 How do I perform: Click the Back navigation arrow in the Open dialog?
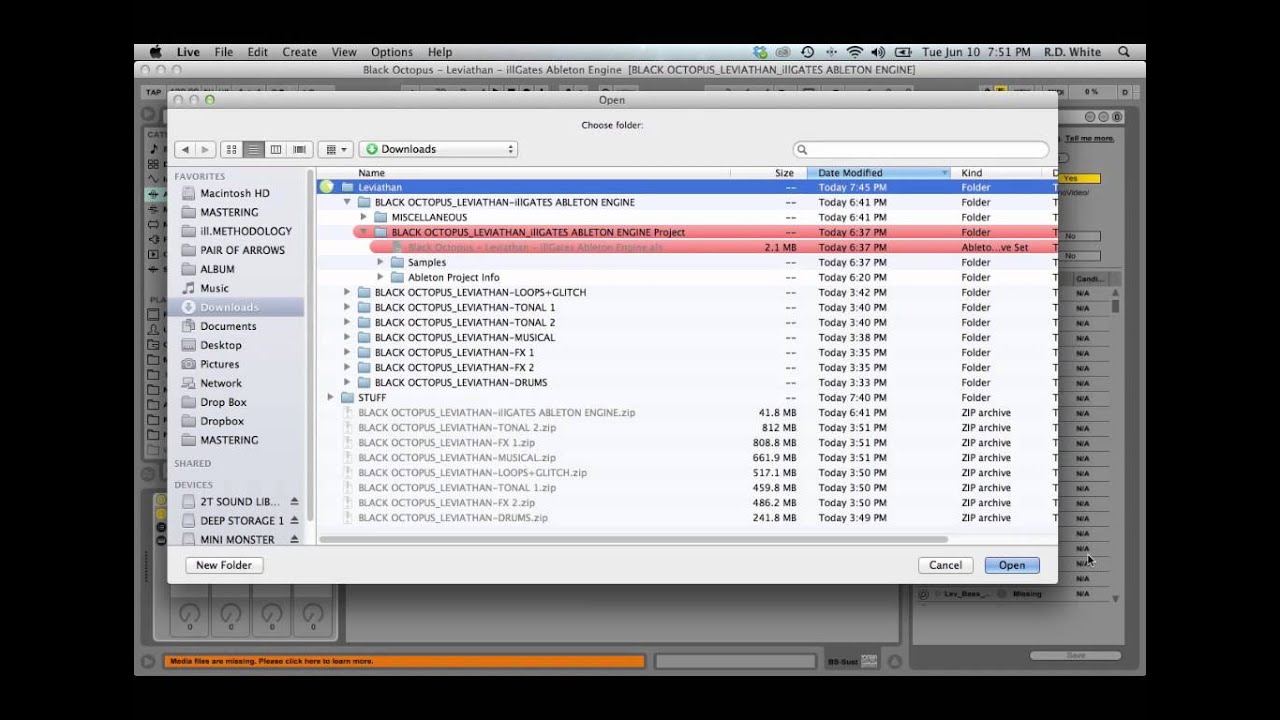click(185, 149)
